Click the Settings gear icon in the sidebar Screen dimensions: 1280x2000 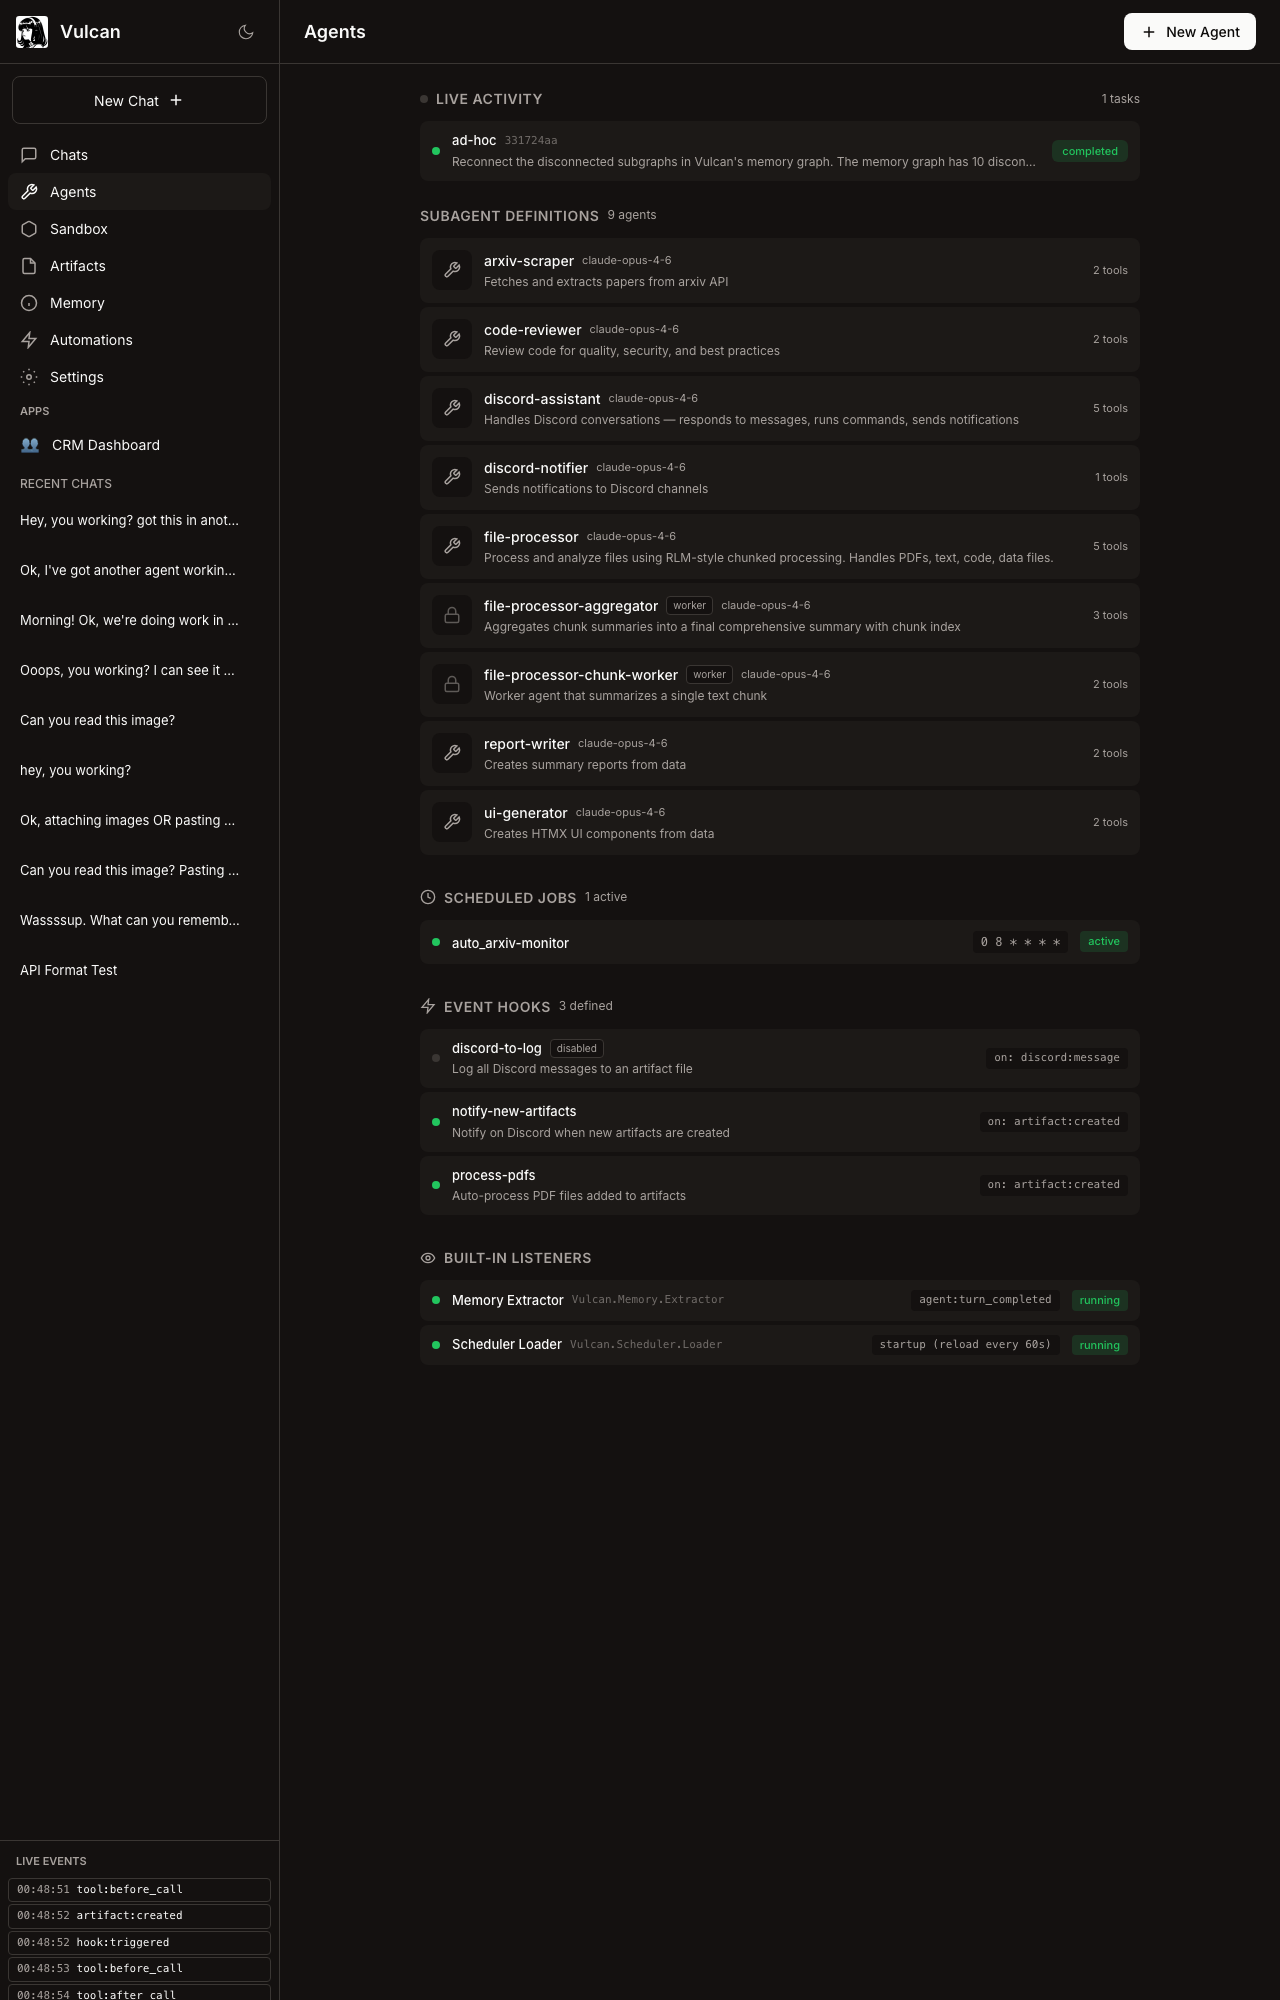pos(29,377)
